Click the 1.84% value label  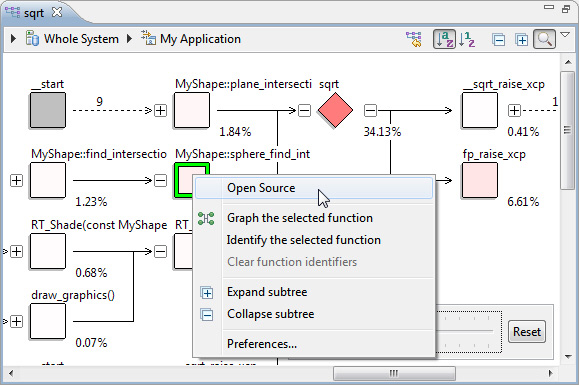pos(235,132)
